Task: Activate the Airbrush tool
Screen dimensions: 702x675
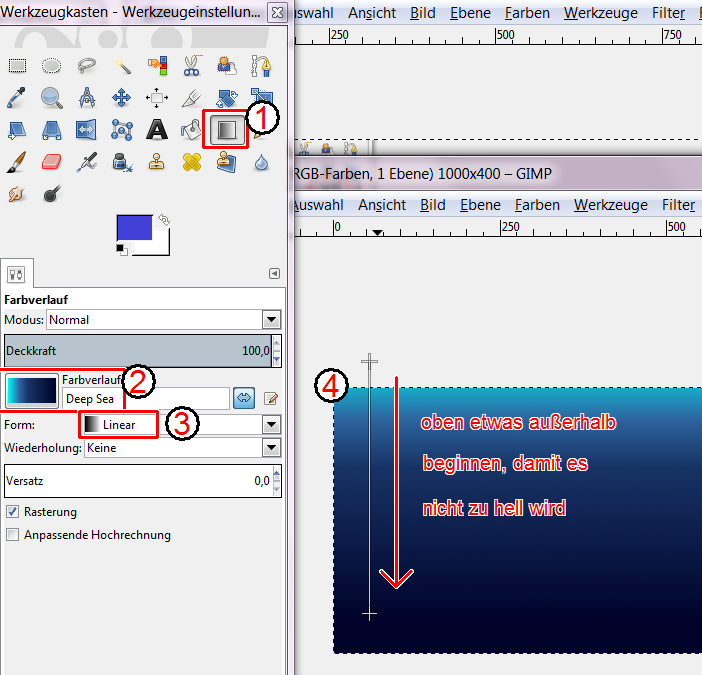Action: (x=86, y=162)
